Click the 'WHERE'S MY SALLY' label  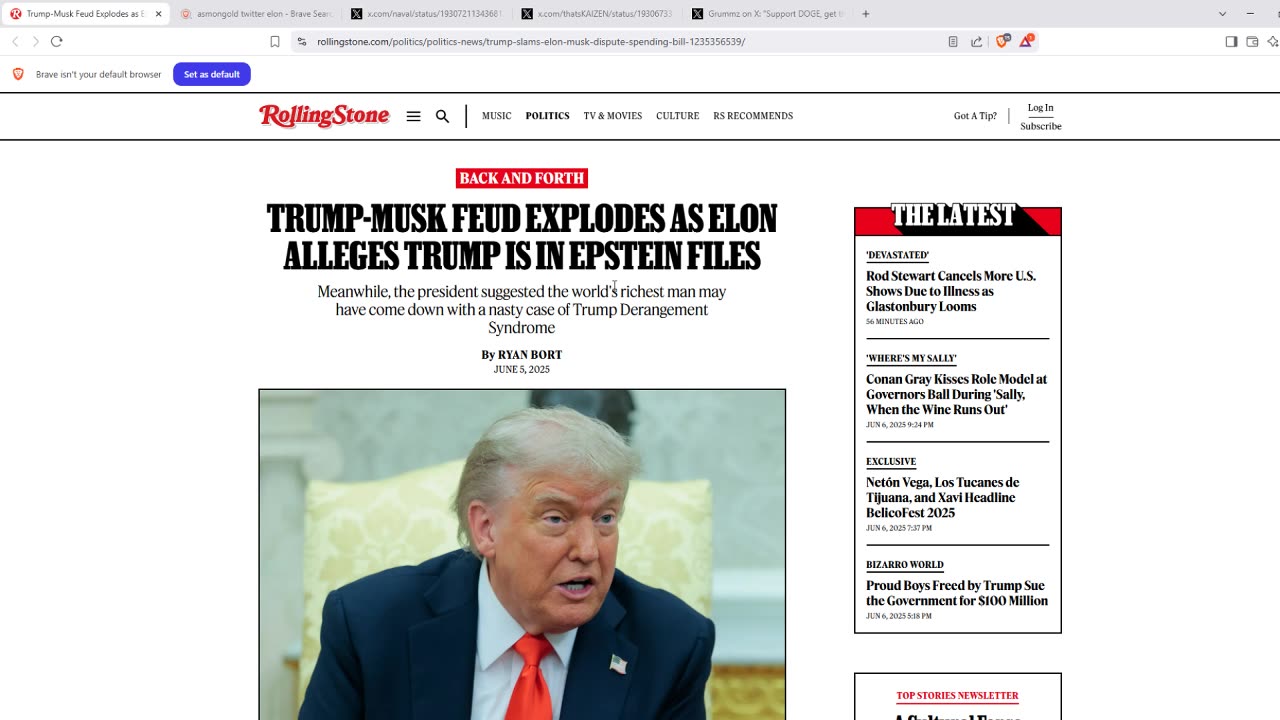click(911, 358)
